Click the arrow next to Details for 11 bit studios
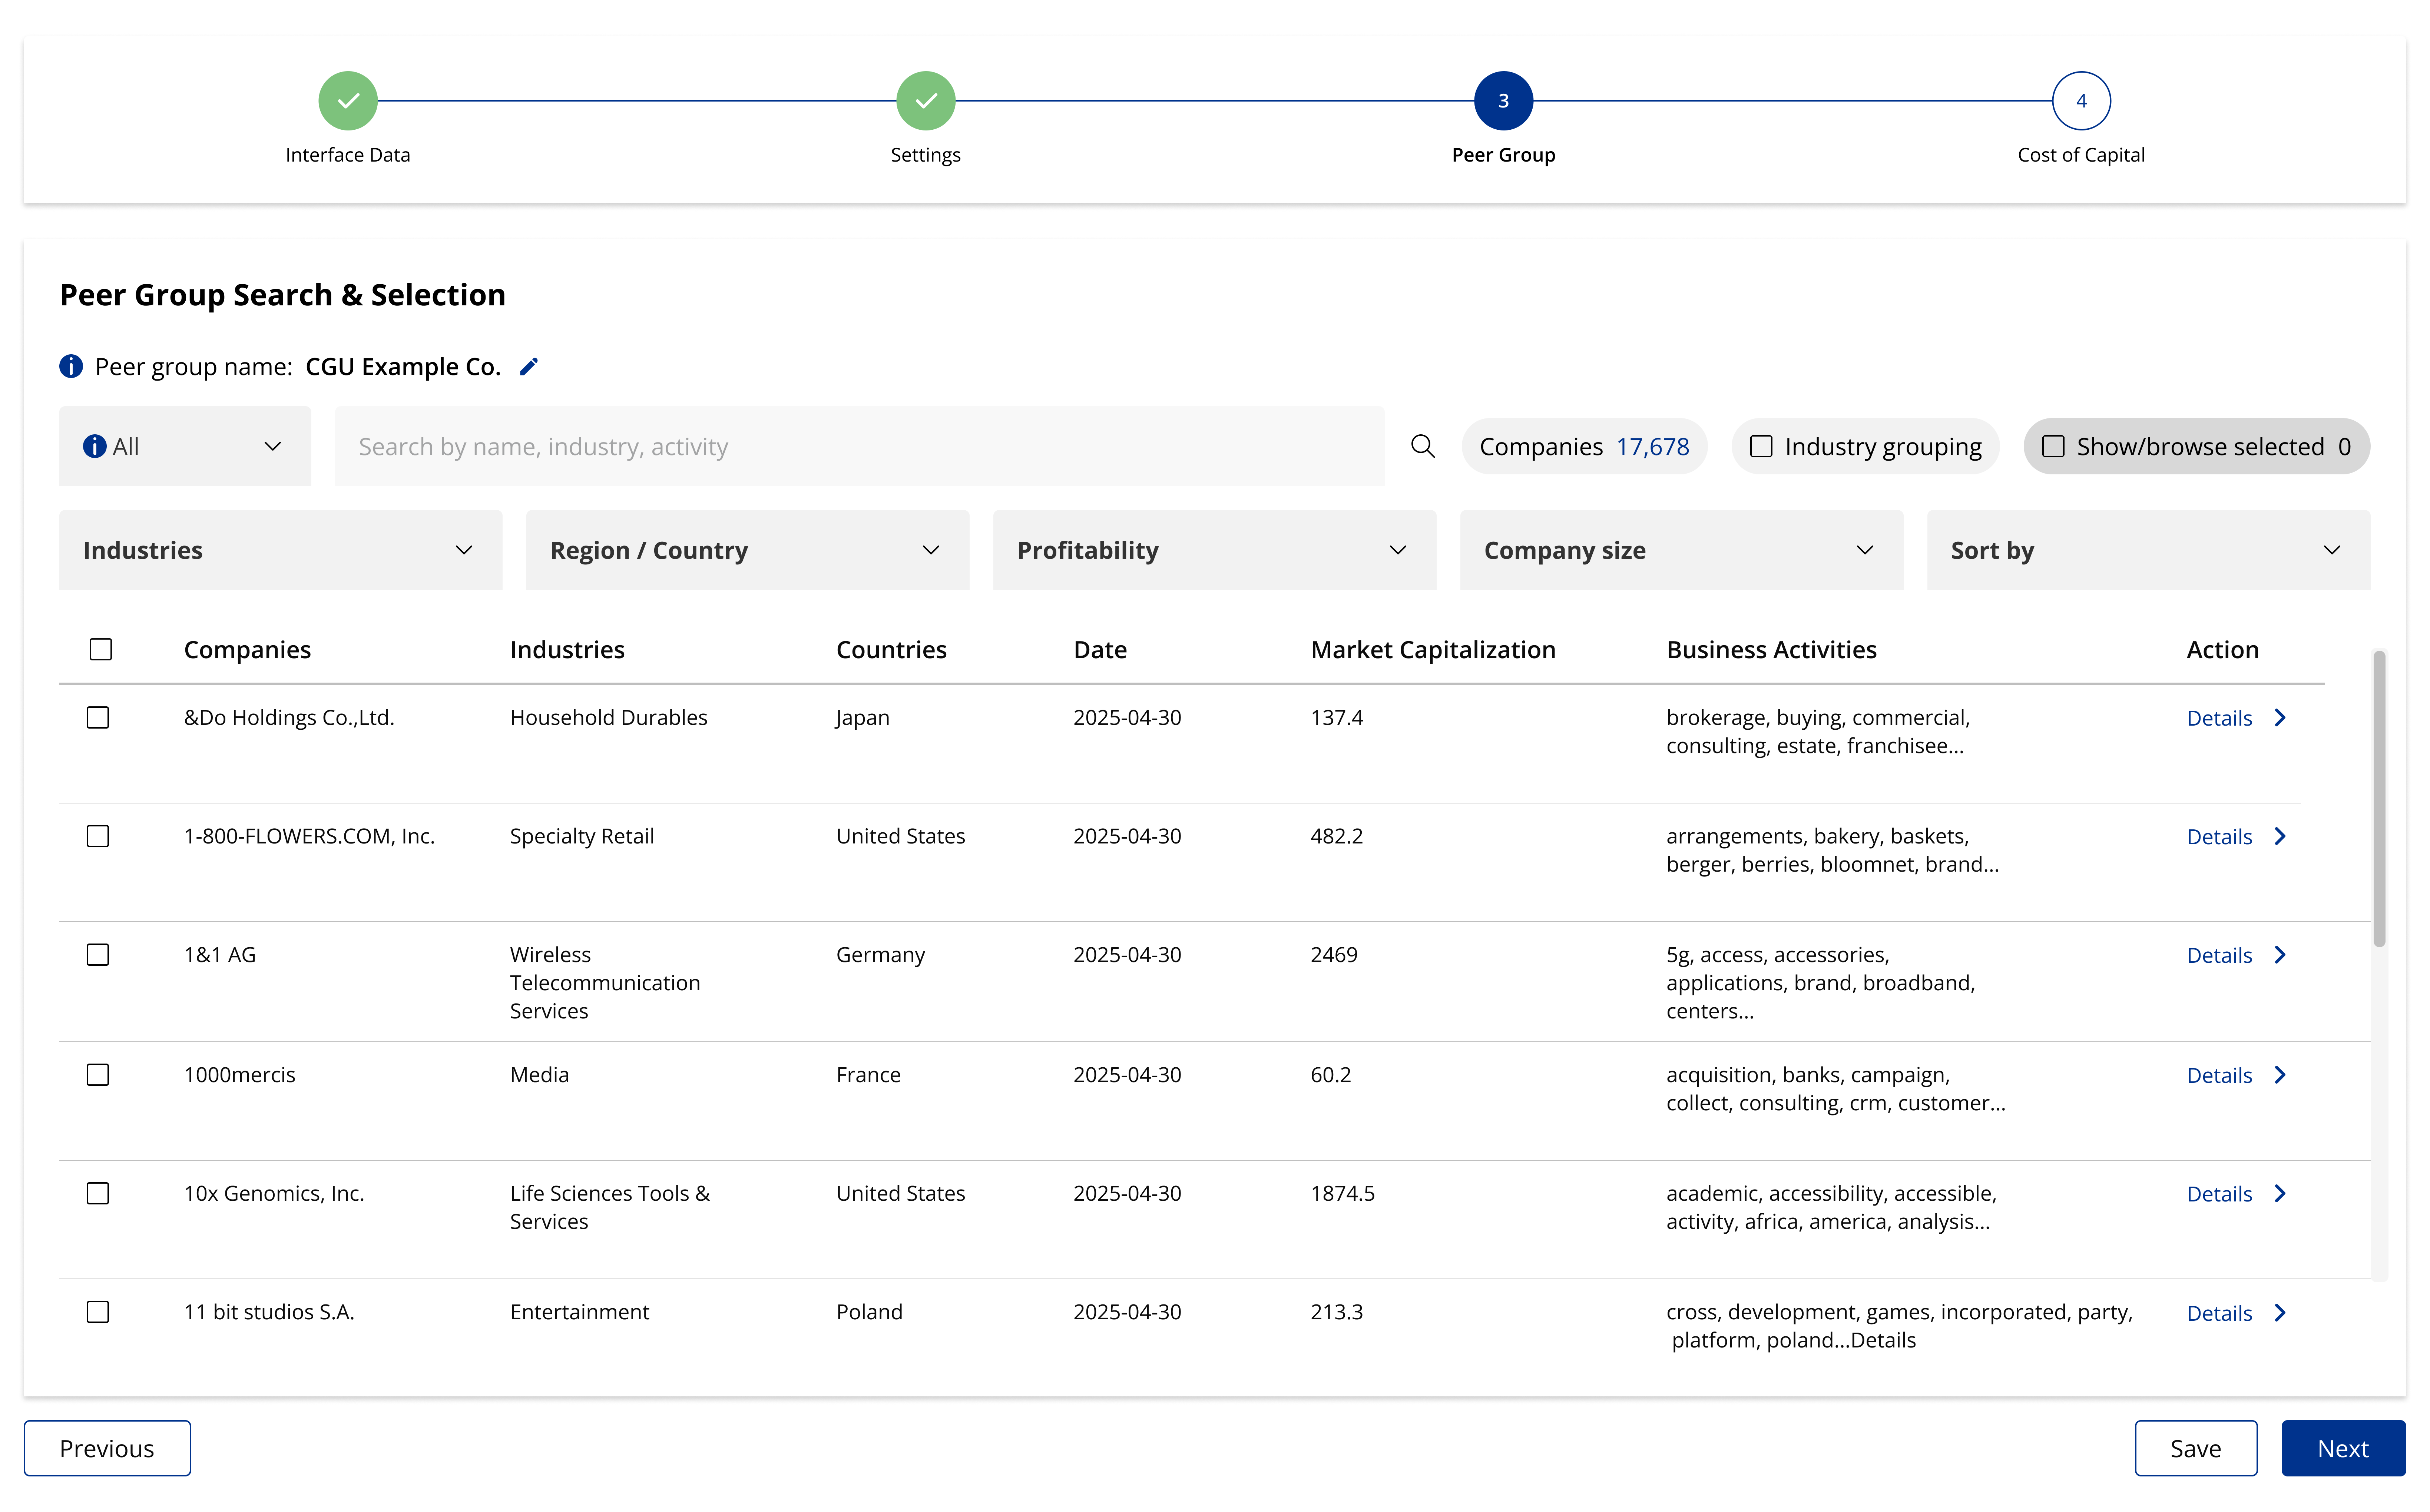 tap(2280, 1313)
